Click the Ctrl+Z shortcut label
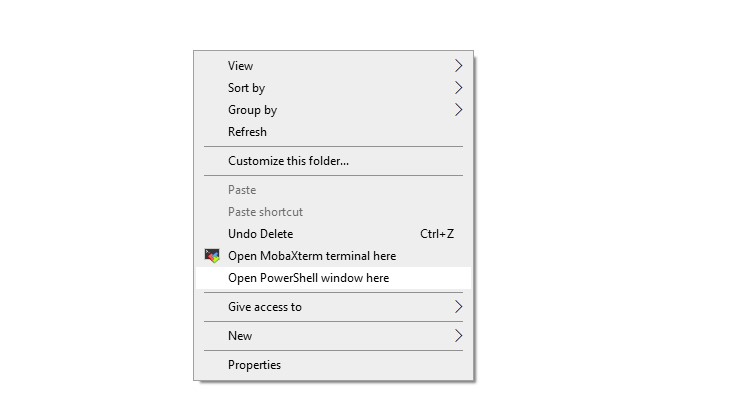The width and height of the screenshot is (737, 407). pyautogui.click(x=437, y=234)
